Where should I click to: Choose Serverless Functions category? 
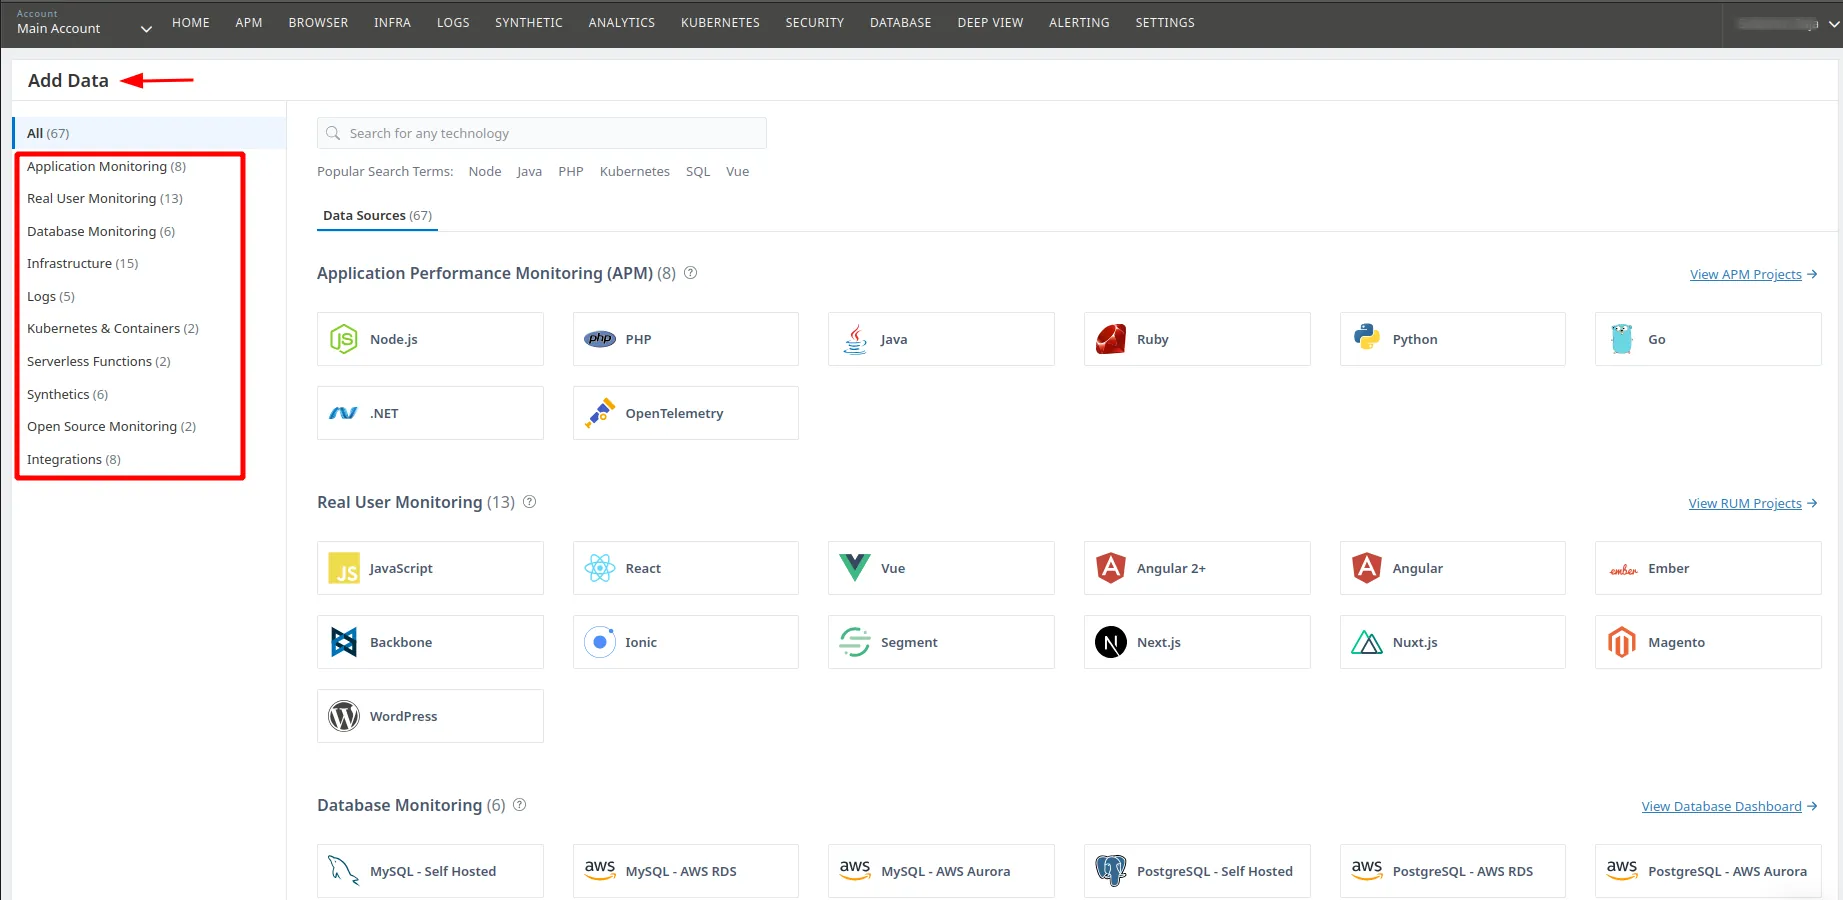tap(99, 361)
